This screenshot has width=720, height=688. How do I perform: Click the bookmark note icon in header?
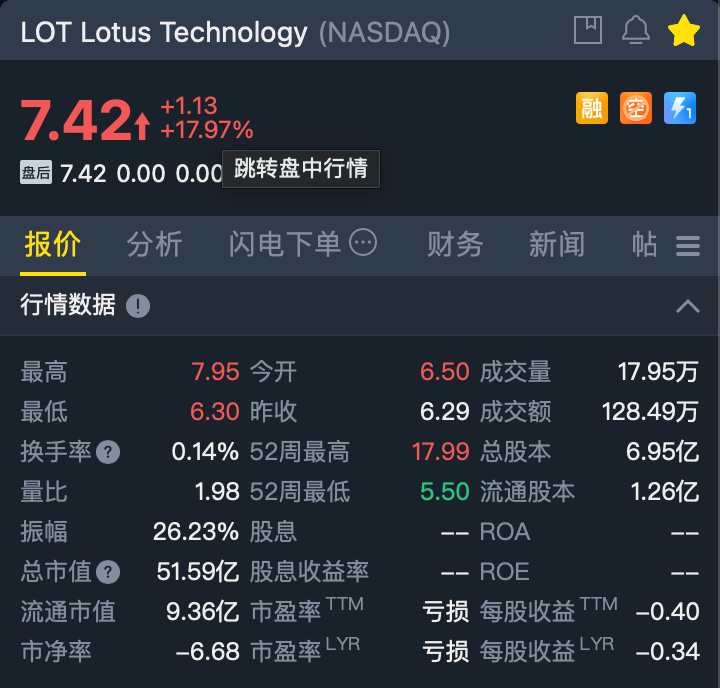coord(588,30)
